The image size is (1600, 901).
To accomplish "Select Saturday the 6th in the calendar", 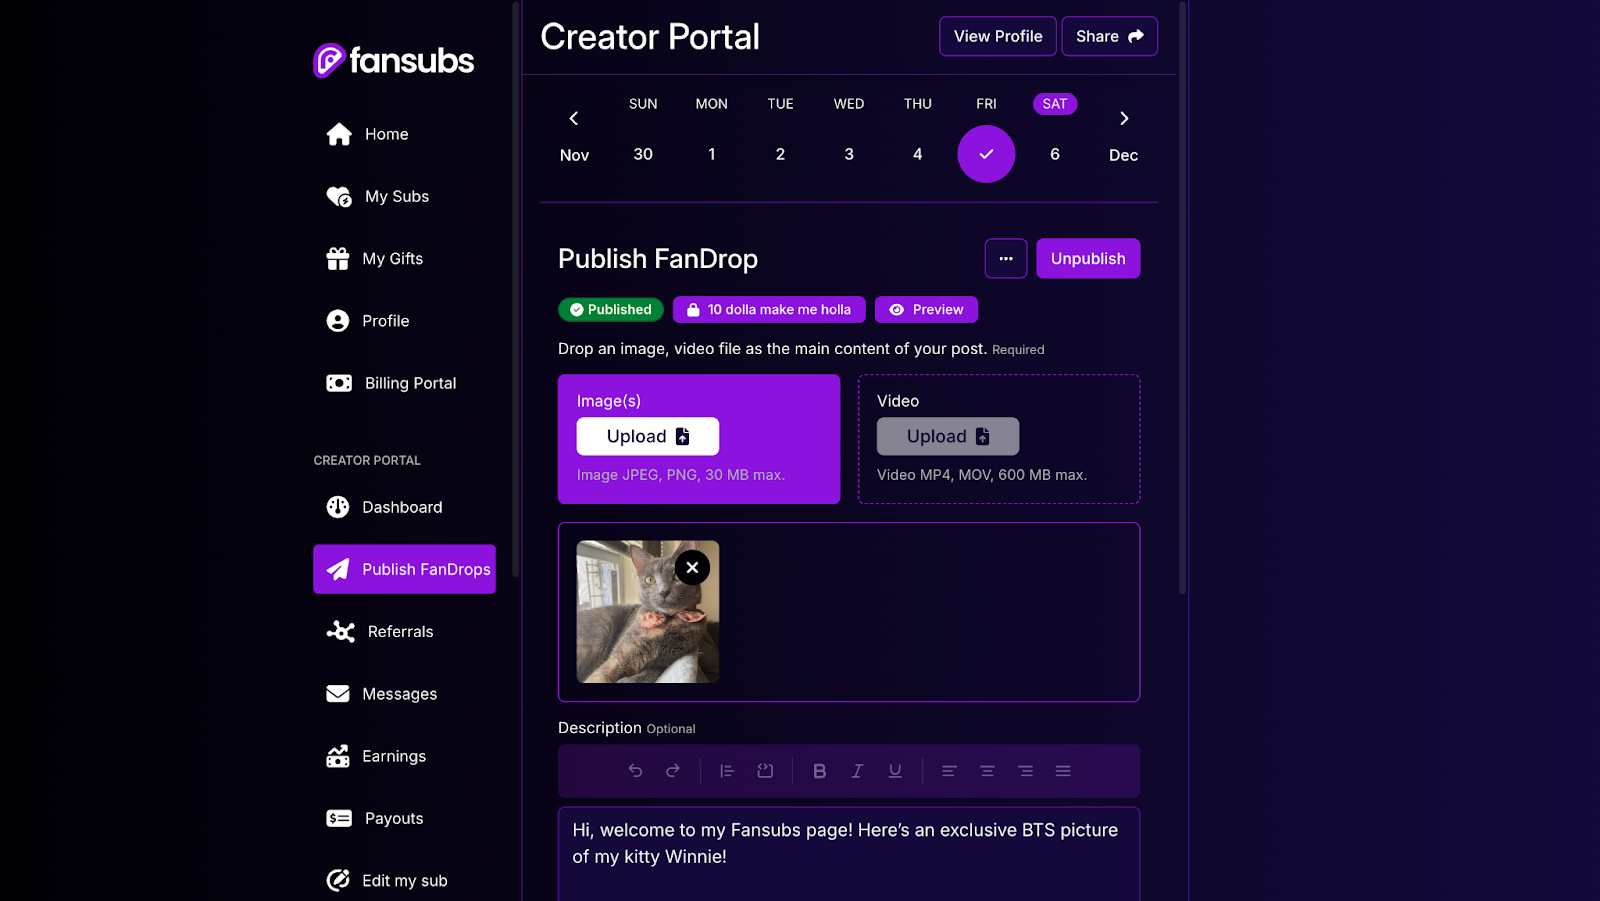I will tap(1054, 154).
